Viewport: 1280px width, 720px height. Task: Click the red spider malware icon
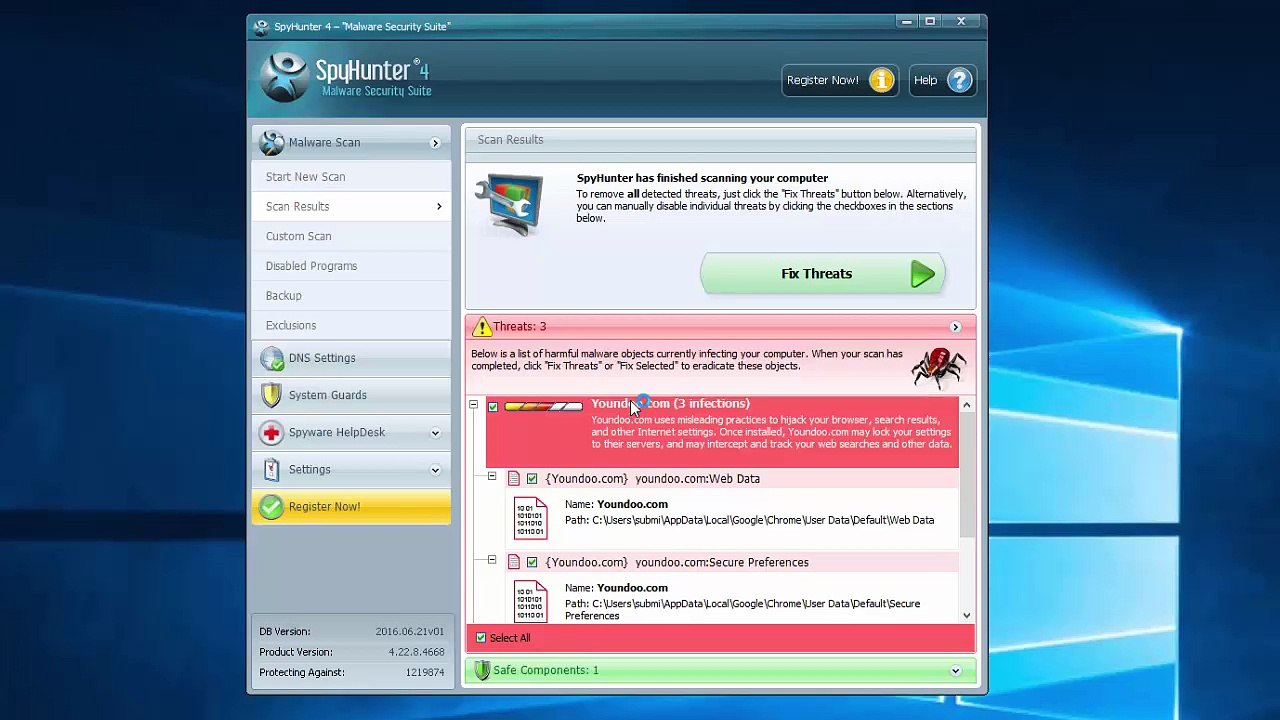(x=938, y=366)
